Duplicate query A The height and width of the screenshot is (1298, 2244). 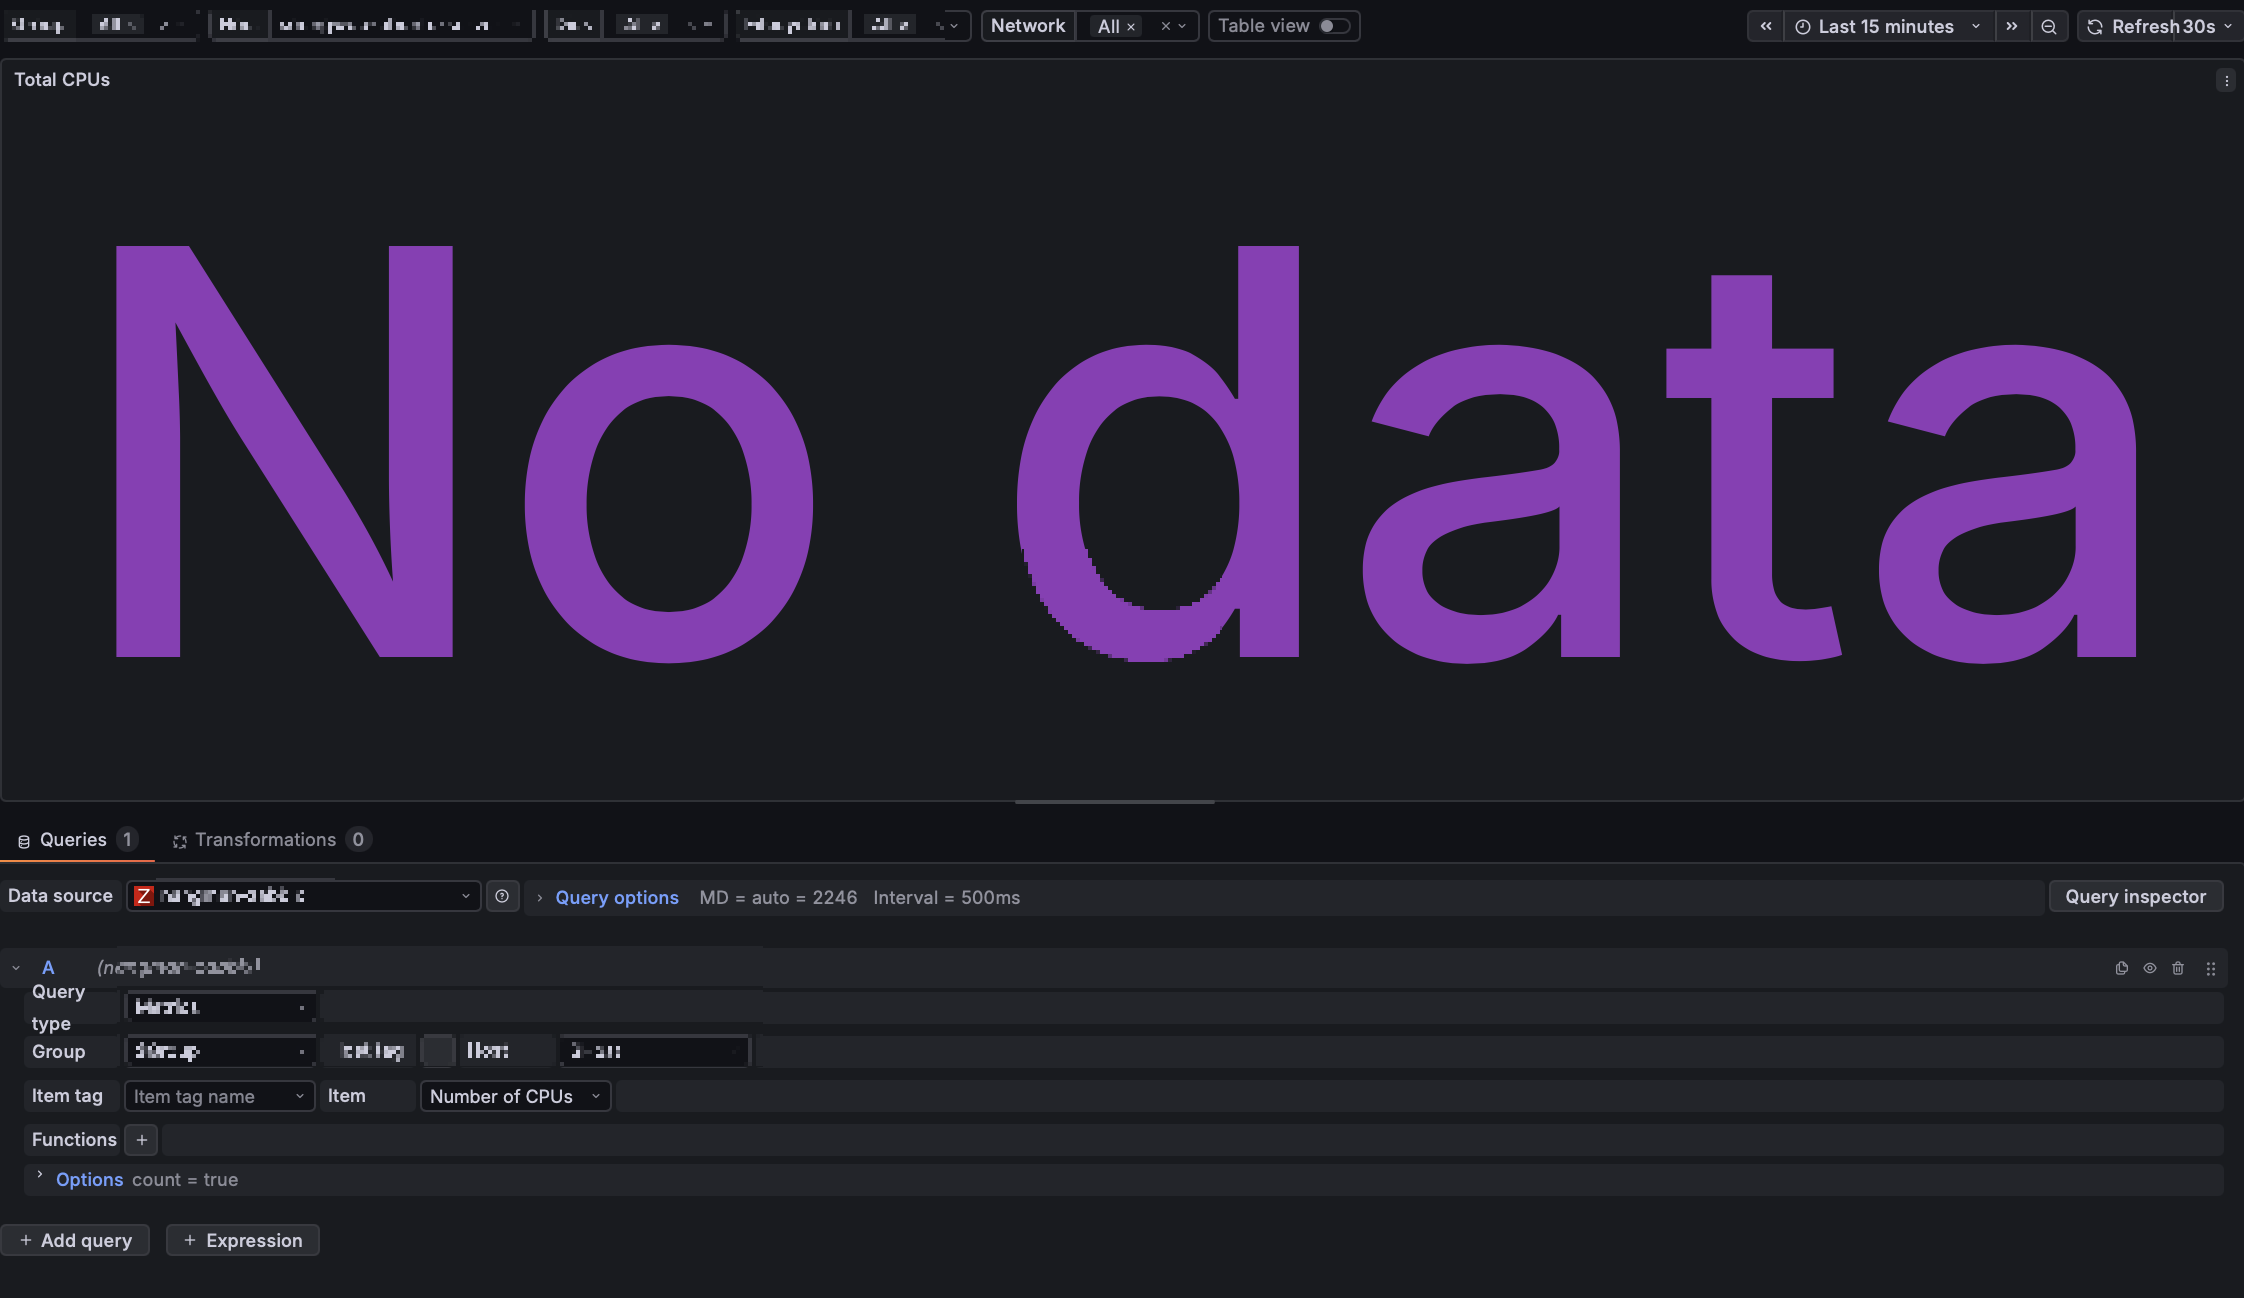tap(2121, 968)
